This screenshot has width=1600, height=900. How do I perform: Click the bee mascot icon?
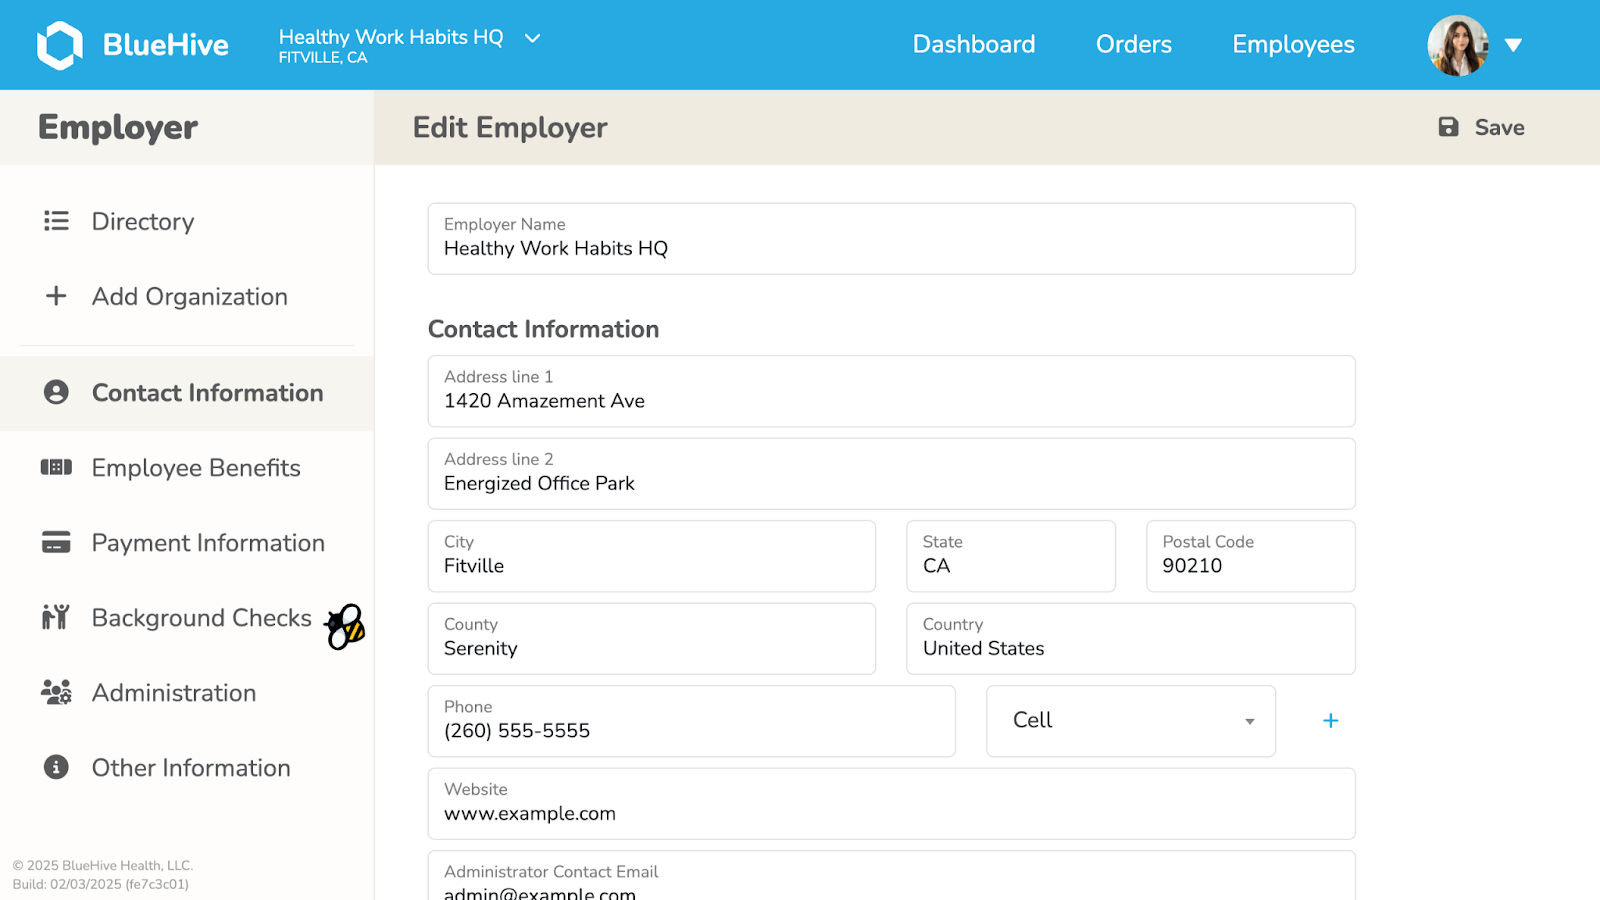coord(345,626)
